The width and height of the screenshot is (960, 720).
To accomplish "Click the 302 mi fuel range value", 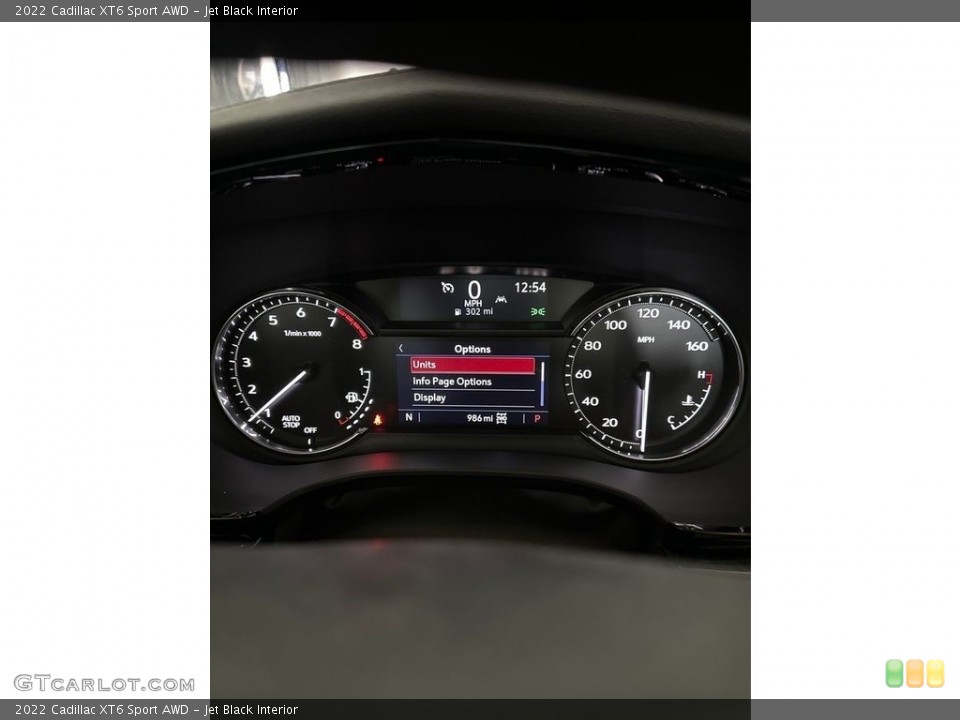I will click(479, 312).
